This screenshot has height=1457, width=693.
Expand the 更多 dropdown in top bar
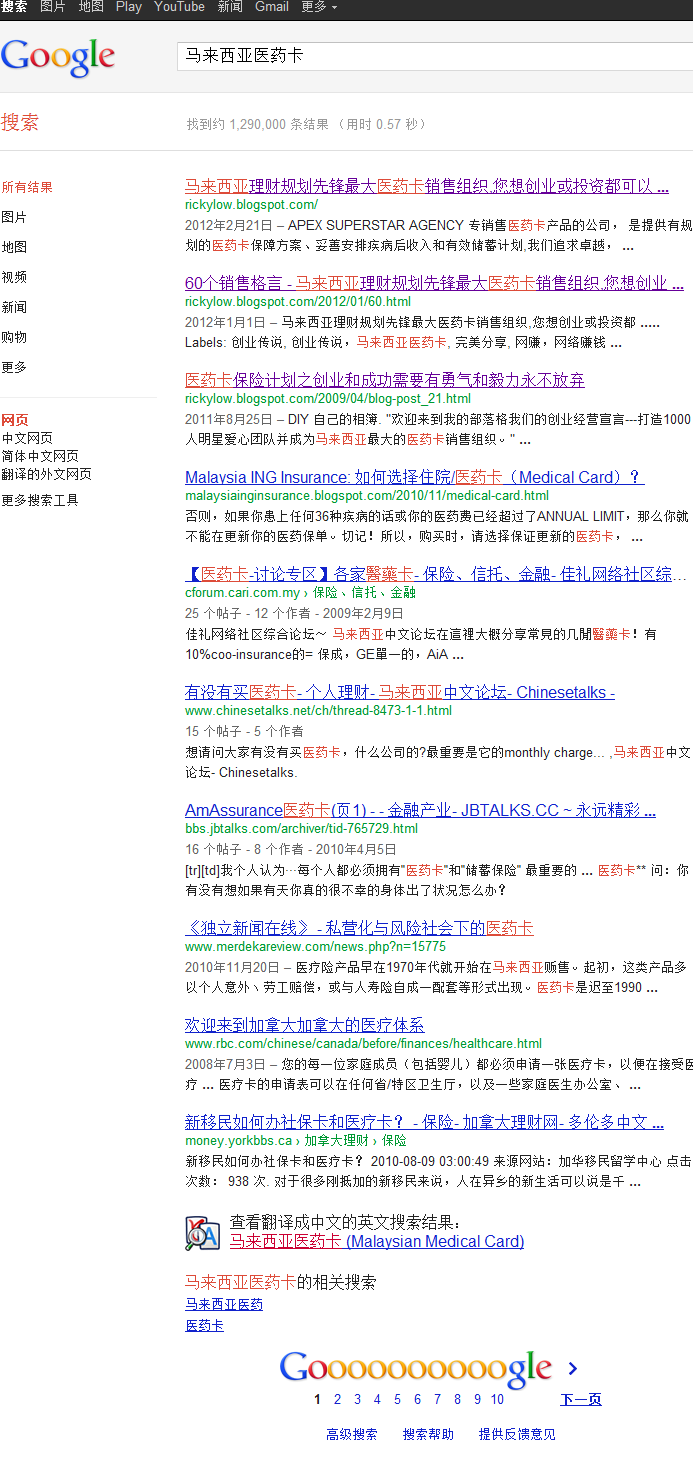[319, 7]
